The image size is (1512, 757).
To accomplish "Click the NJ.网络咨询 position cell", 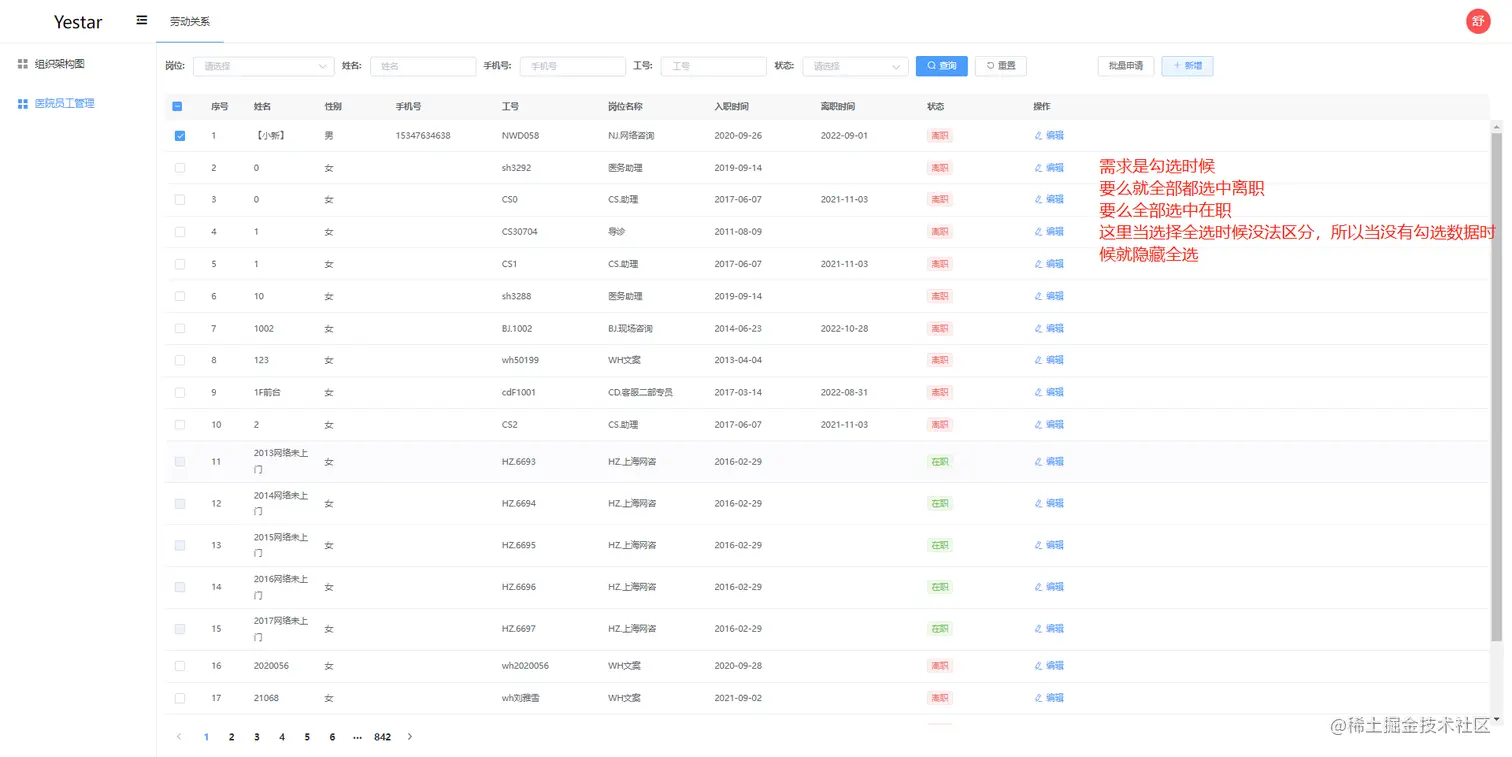I will 631,136.
